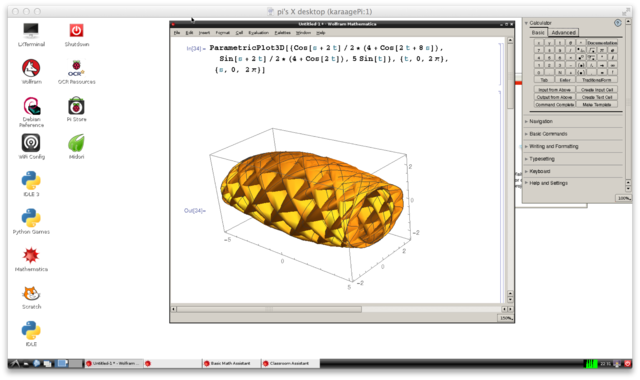This screenshot has height=380, width=640.
Task: Click the square root template key
Action: [x=591, y=50]
